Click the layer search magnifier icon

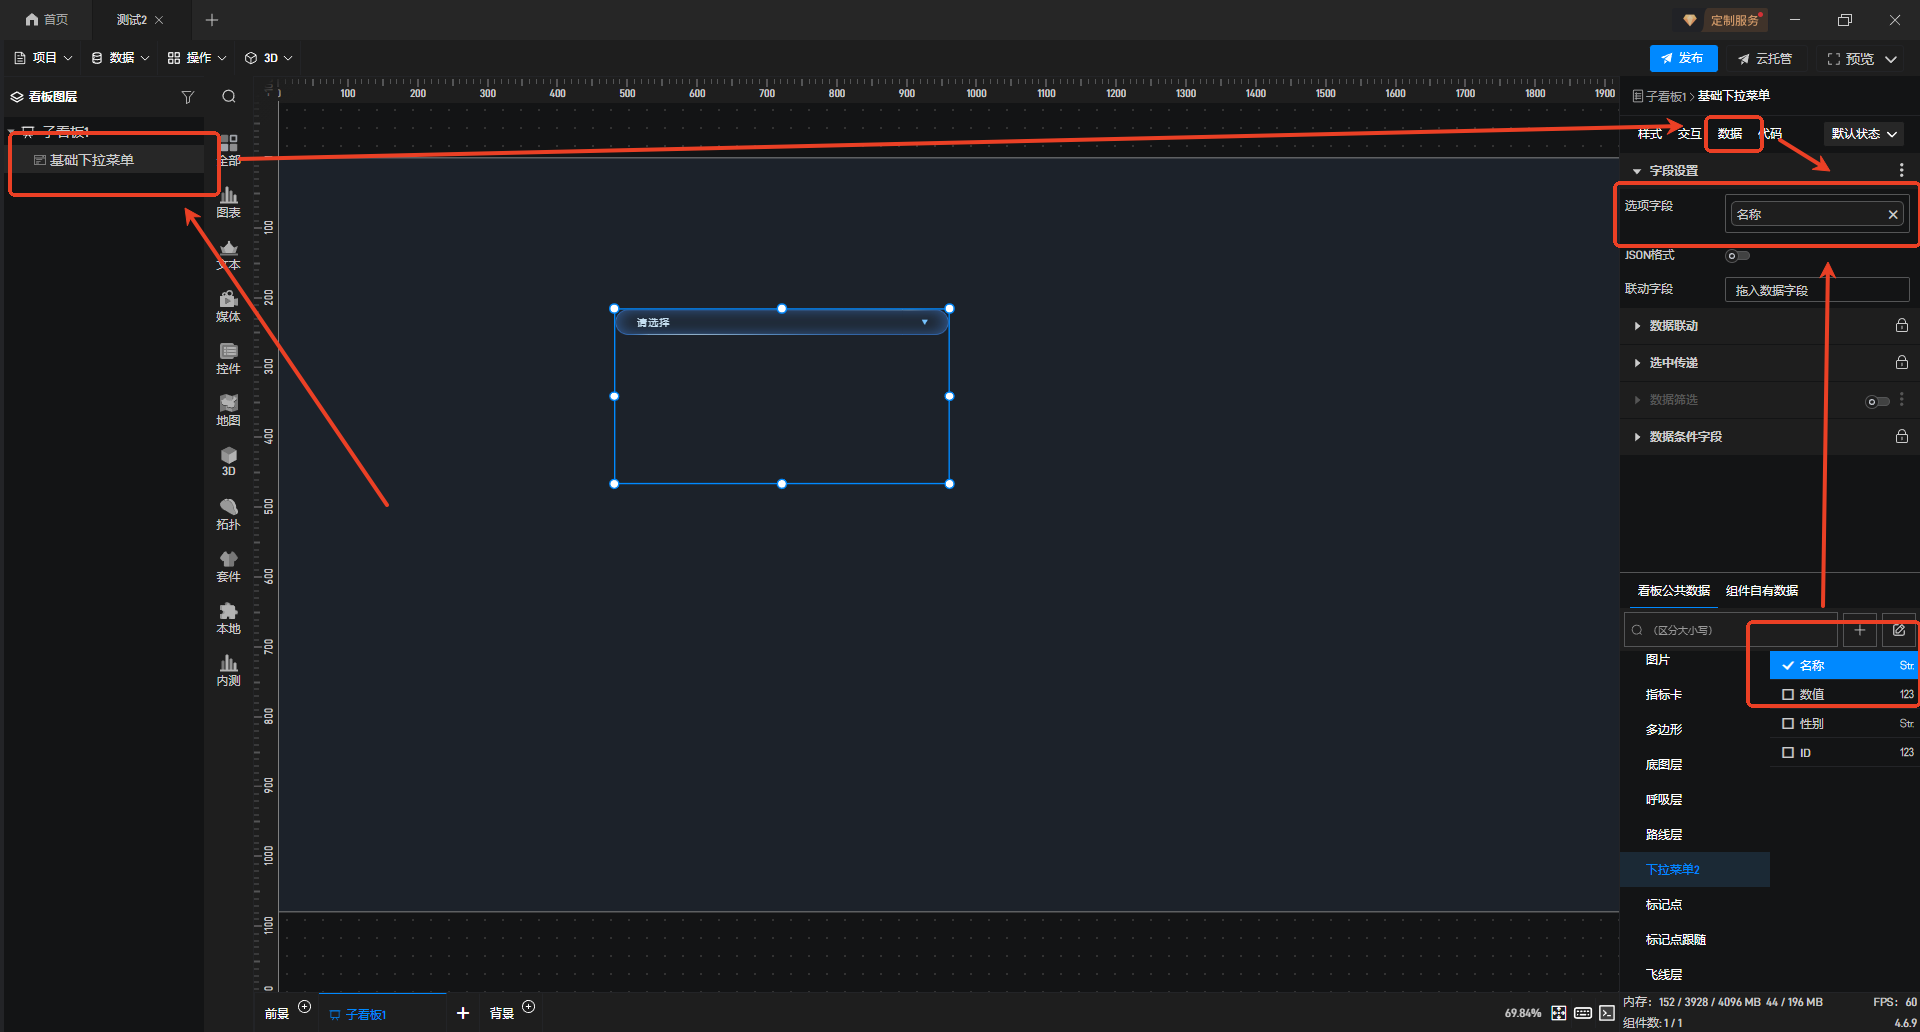229,97
